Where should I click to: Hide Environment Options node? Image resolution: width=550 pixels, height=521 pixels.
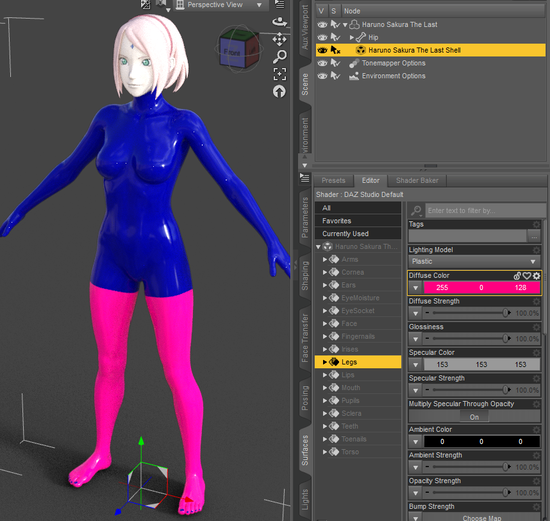[322, 76]
